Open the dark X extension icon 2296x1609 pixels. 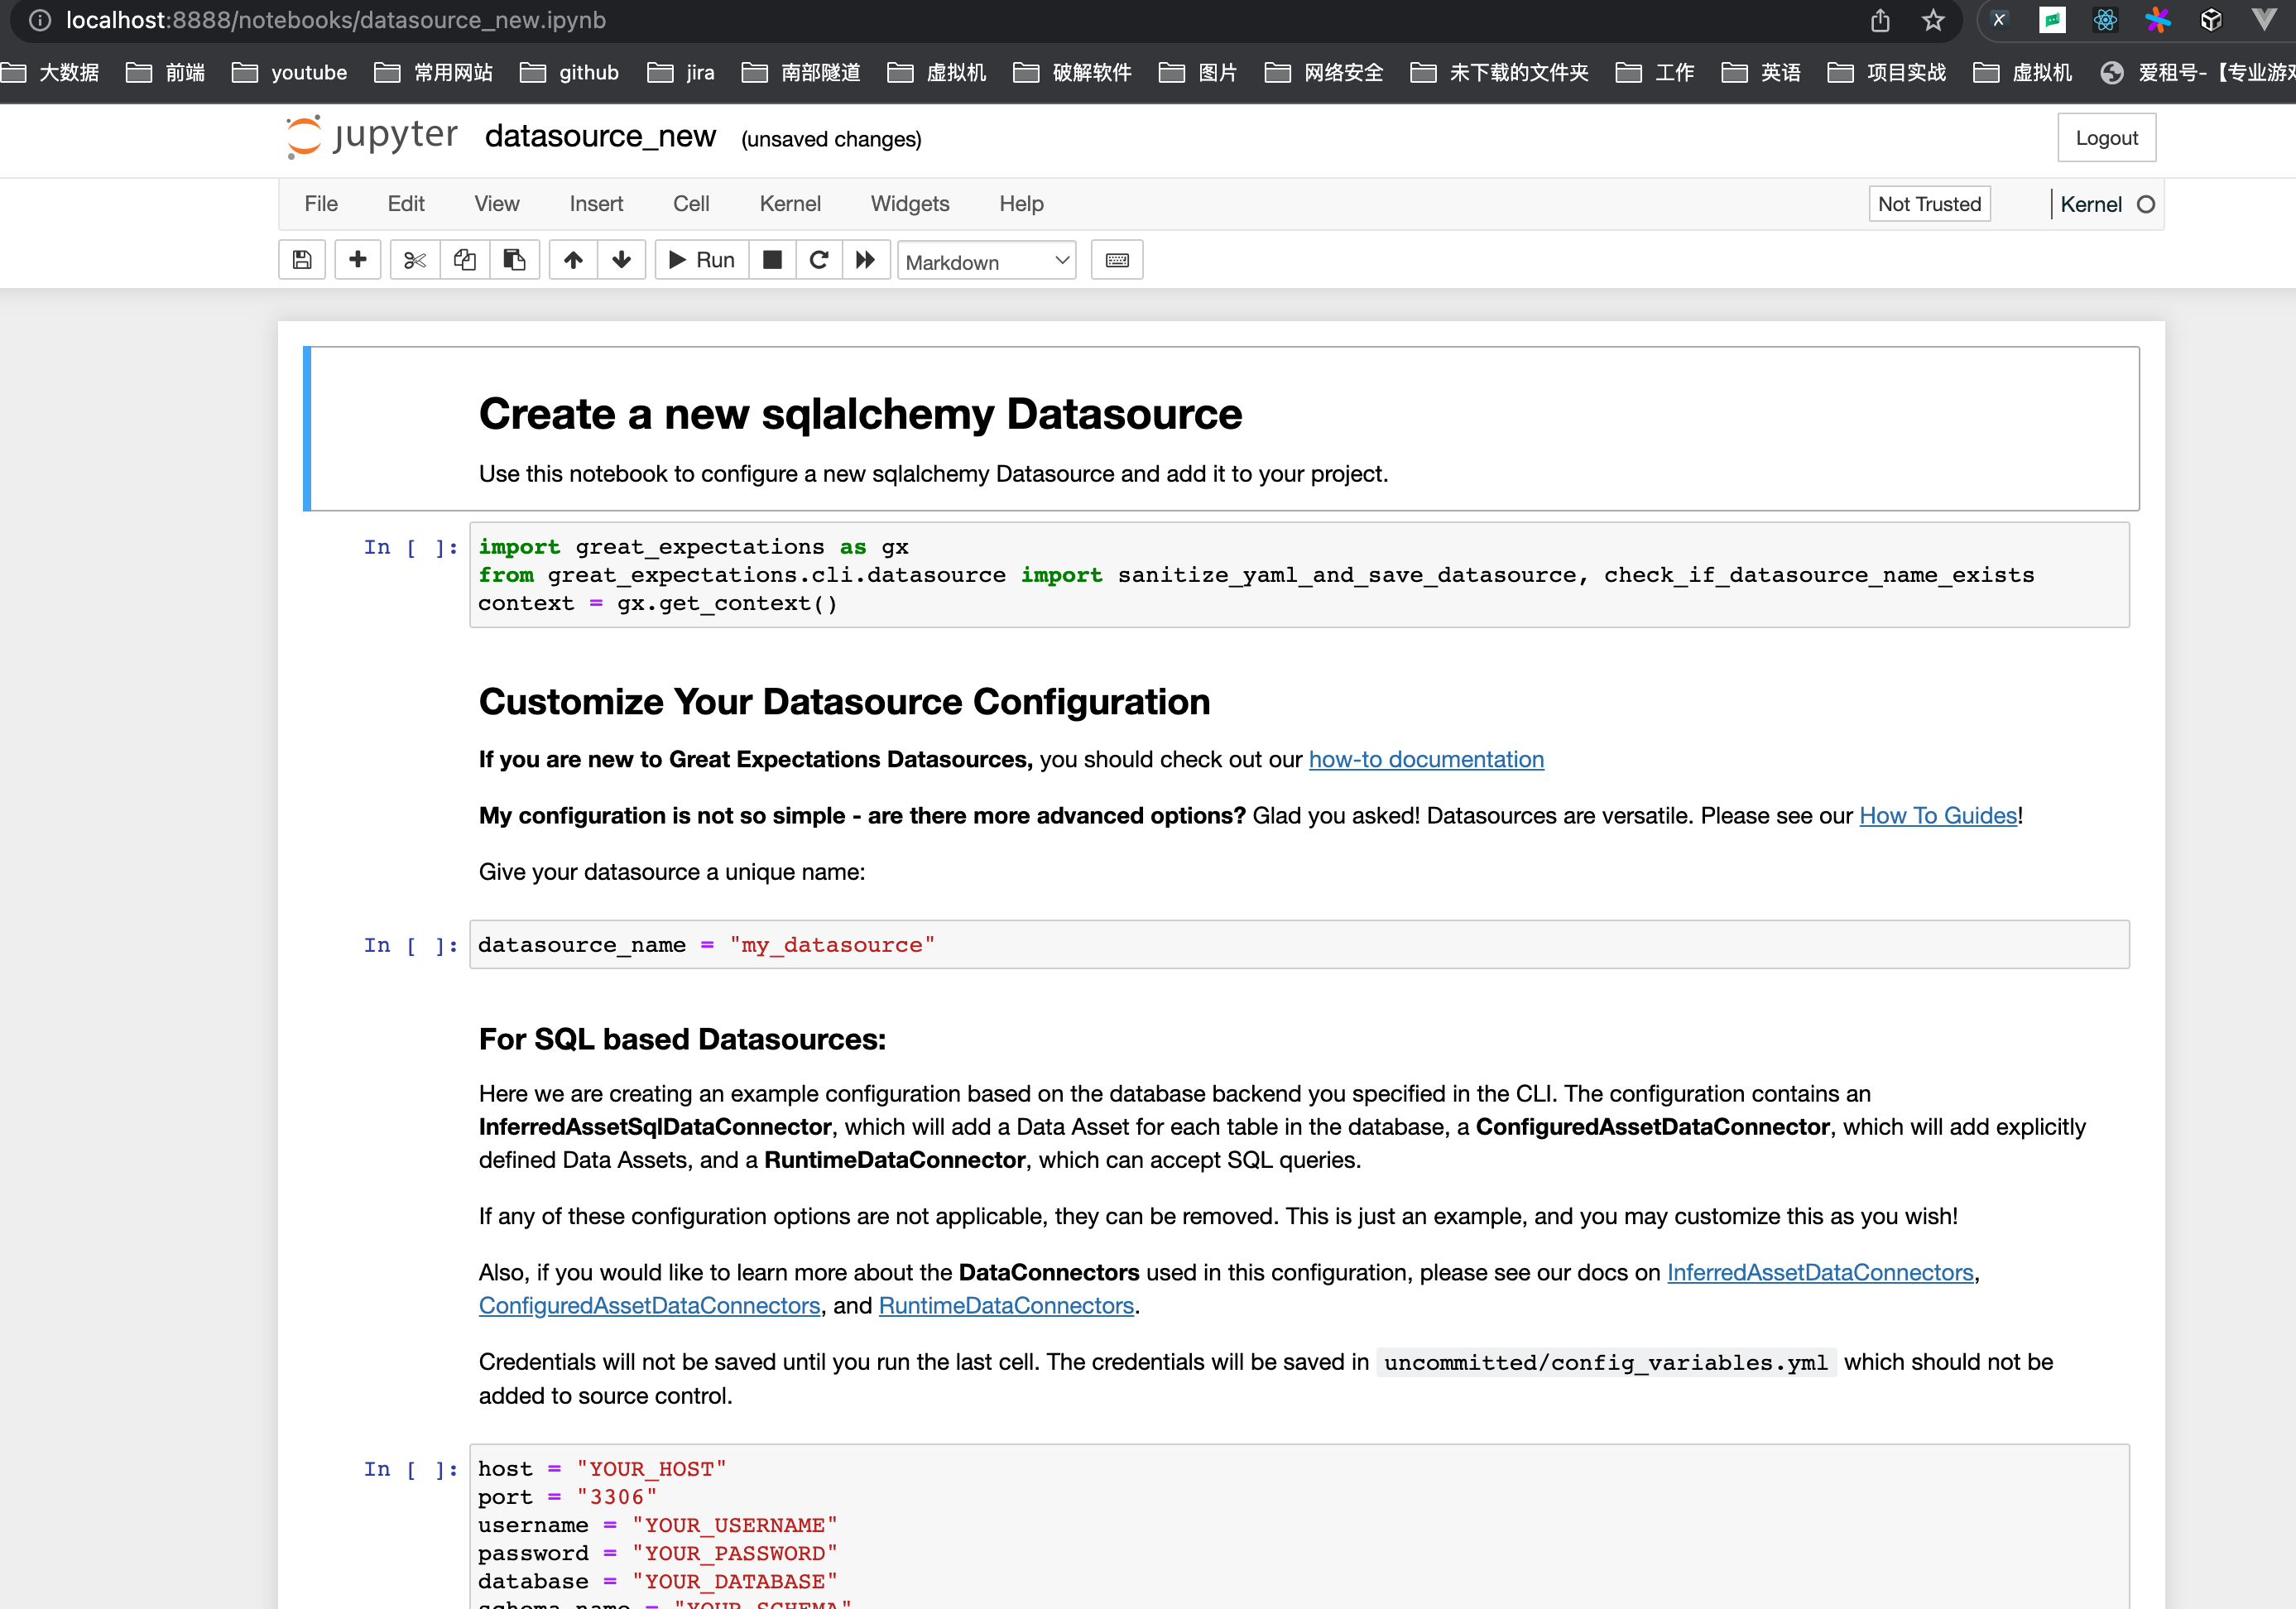click(1999, 20)
